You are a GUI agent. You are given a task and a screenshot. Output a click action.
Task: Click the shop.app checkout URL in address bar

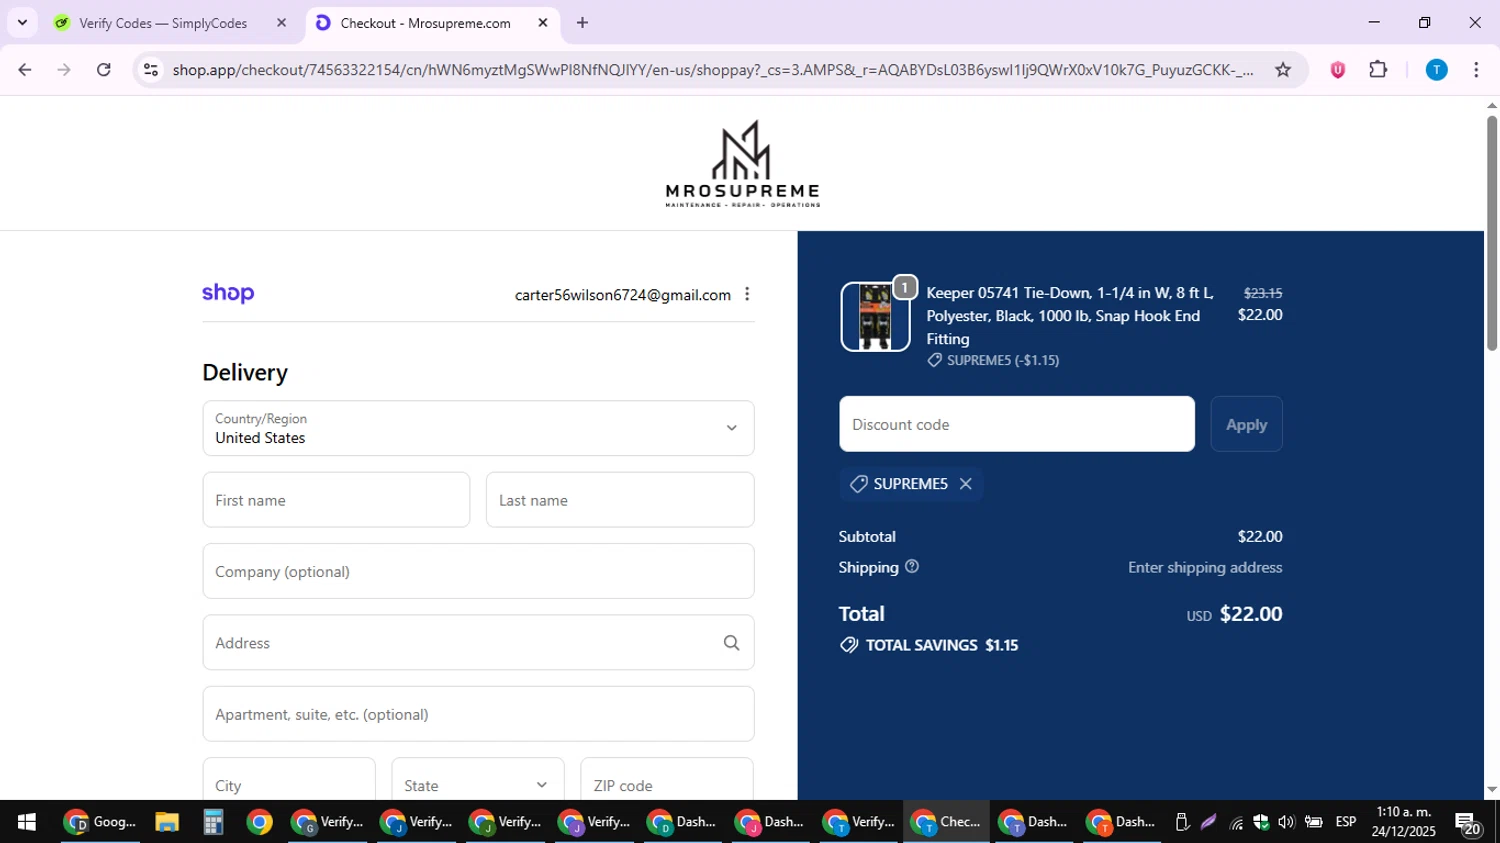[712, 70]
